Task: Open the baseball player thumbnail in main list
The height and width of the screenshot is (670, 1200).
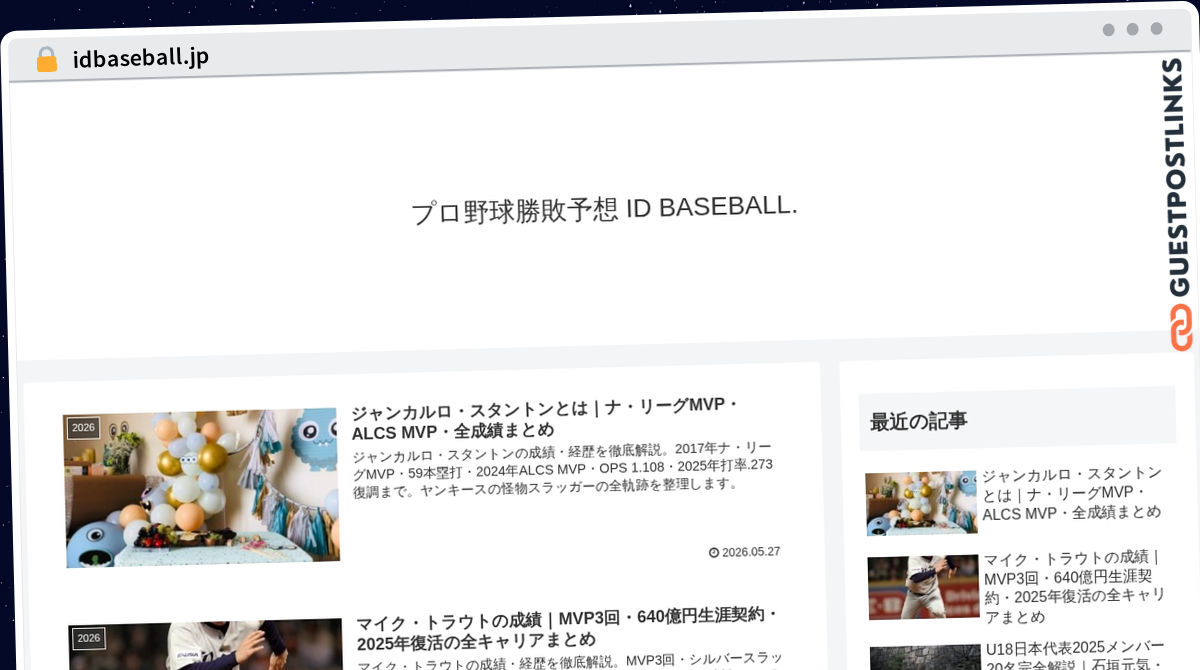Action: coord(206,645)
